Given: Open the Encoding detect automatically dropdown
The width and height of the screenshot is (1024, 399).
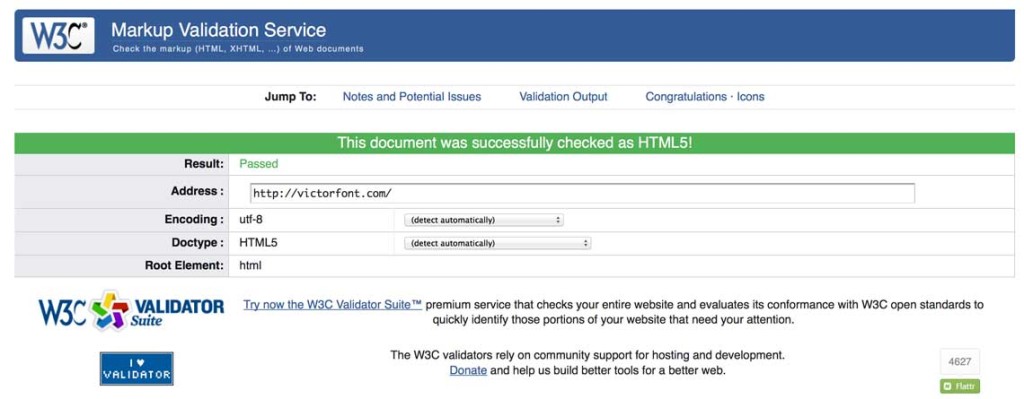Looking at the screenshot, I should point(484,220).
